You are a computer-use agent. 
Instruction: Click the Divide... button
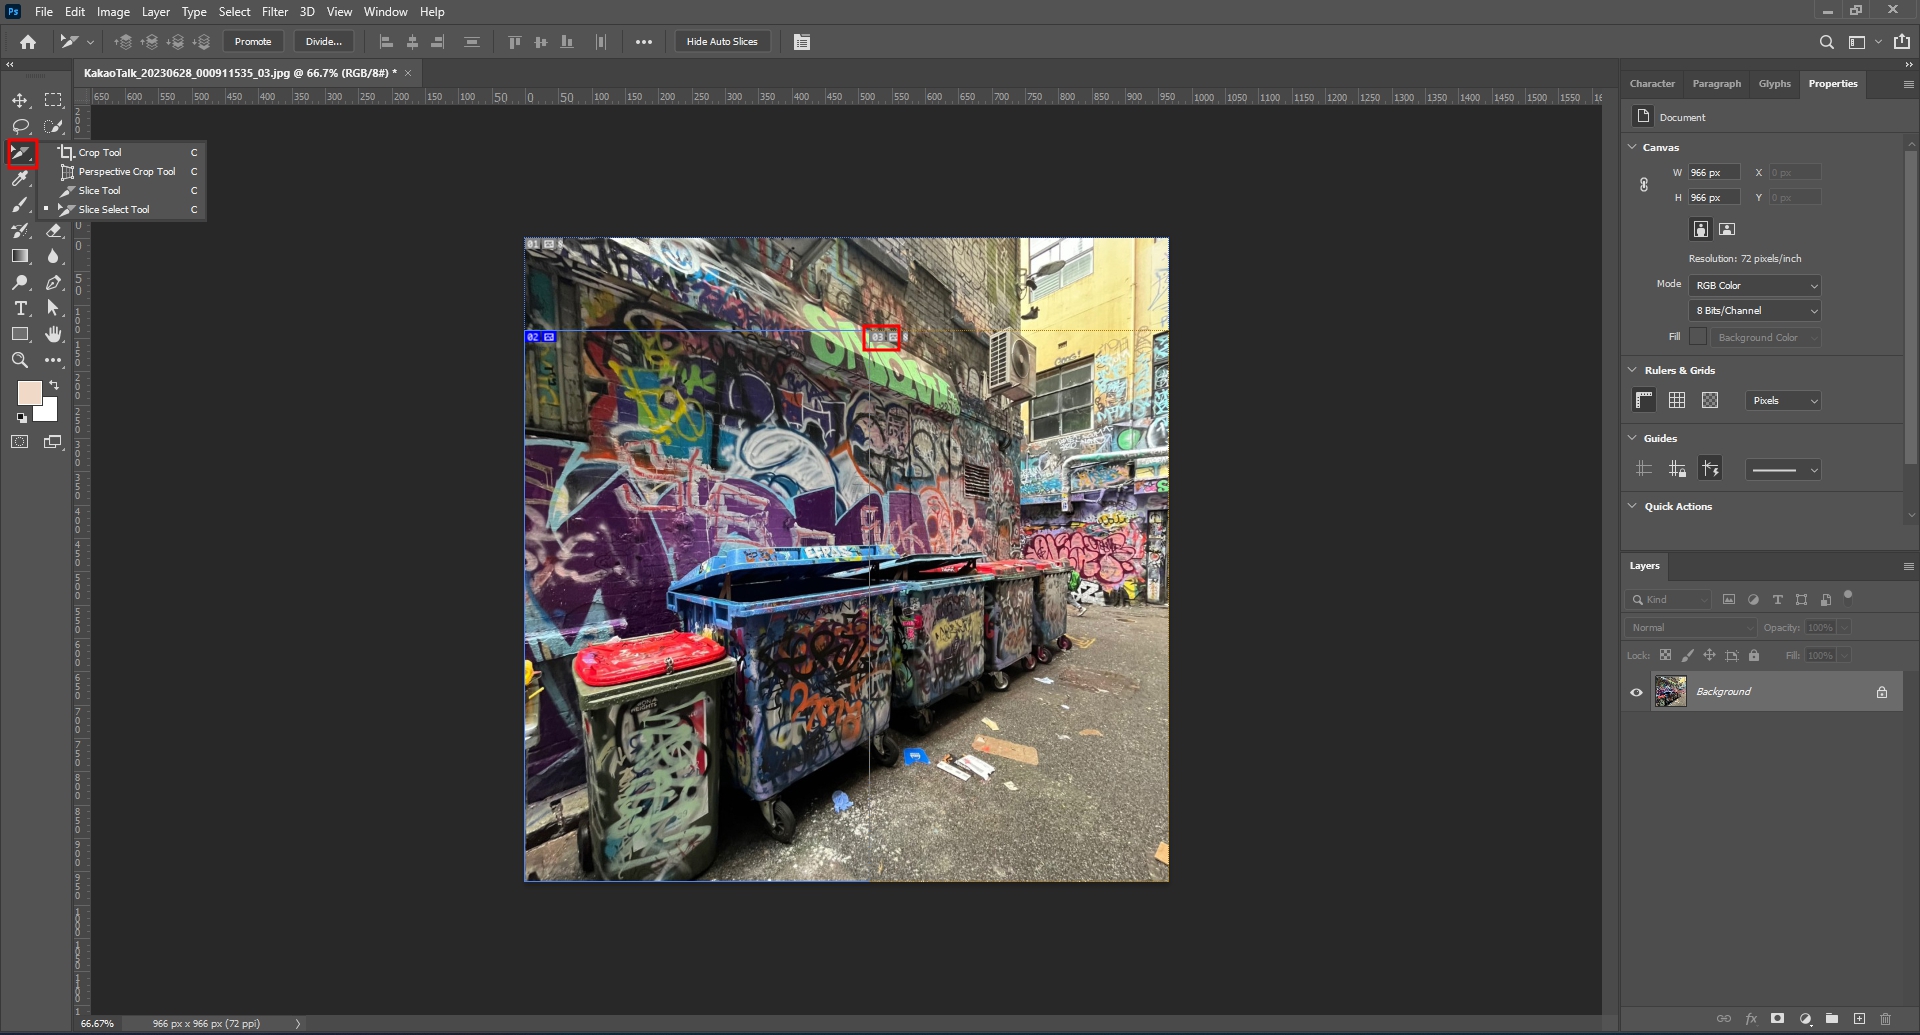(324, 42)
